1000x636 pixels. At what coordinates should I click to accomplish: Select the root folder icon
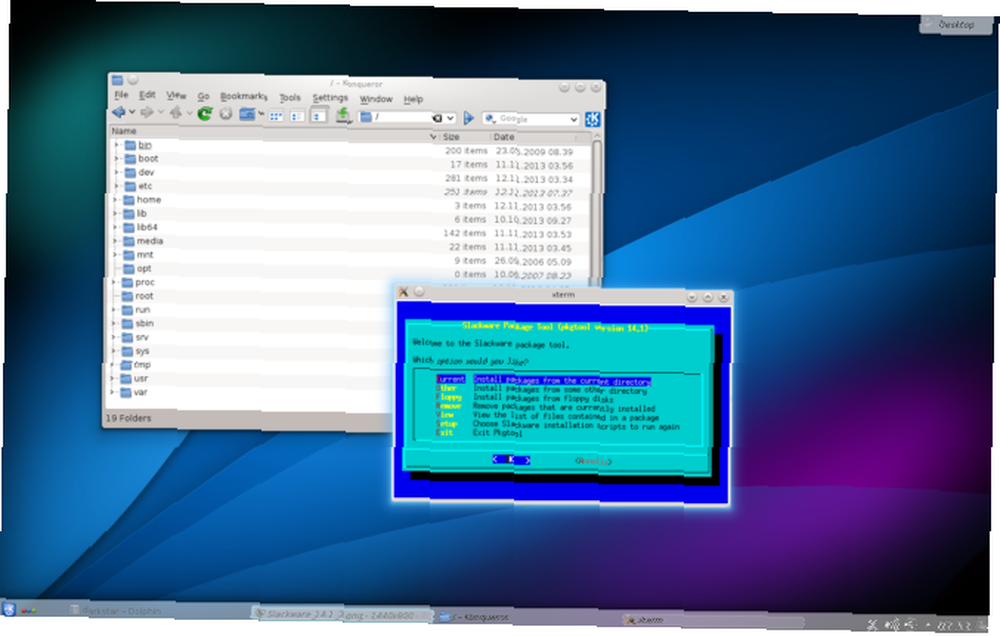coord(127,296)
